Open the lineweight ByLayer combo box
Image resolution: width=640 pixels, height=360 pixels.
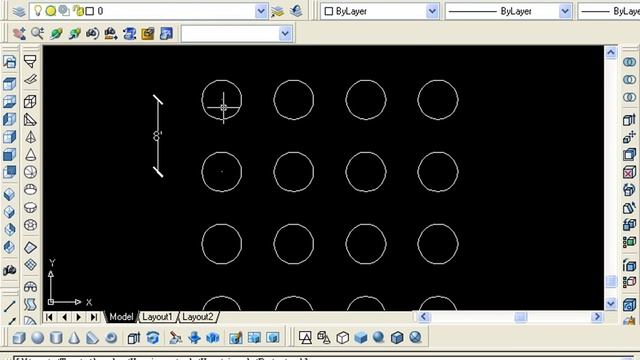coord(609,11)
